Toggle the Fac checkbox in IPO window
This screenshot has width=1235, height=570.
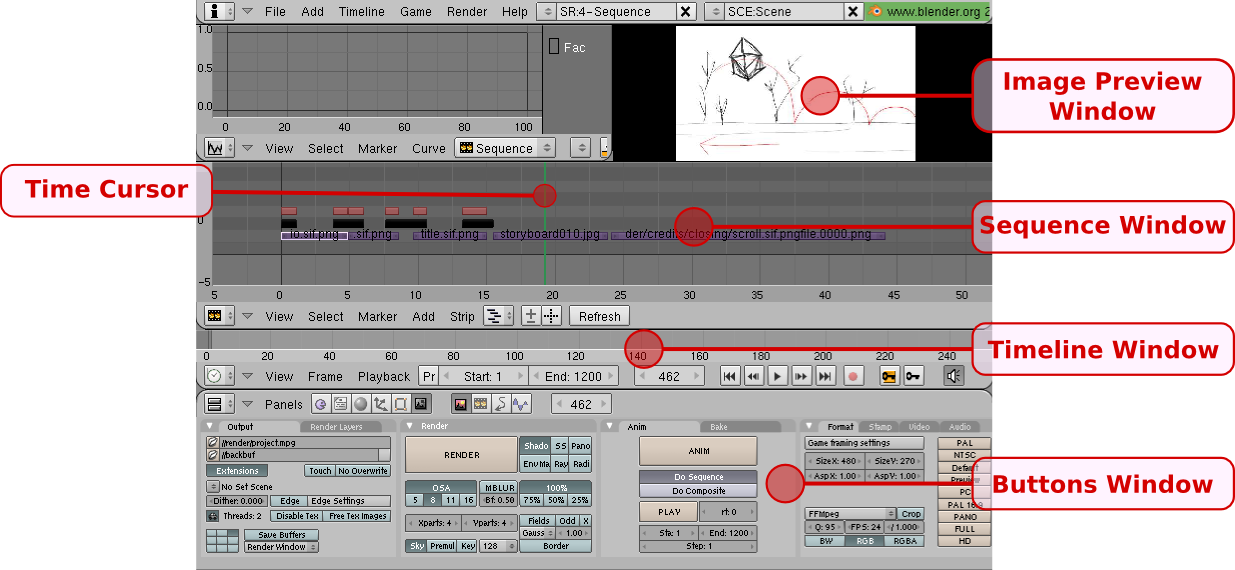pyautogui.click(x=554, y=47)
